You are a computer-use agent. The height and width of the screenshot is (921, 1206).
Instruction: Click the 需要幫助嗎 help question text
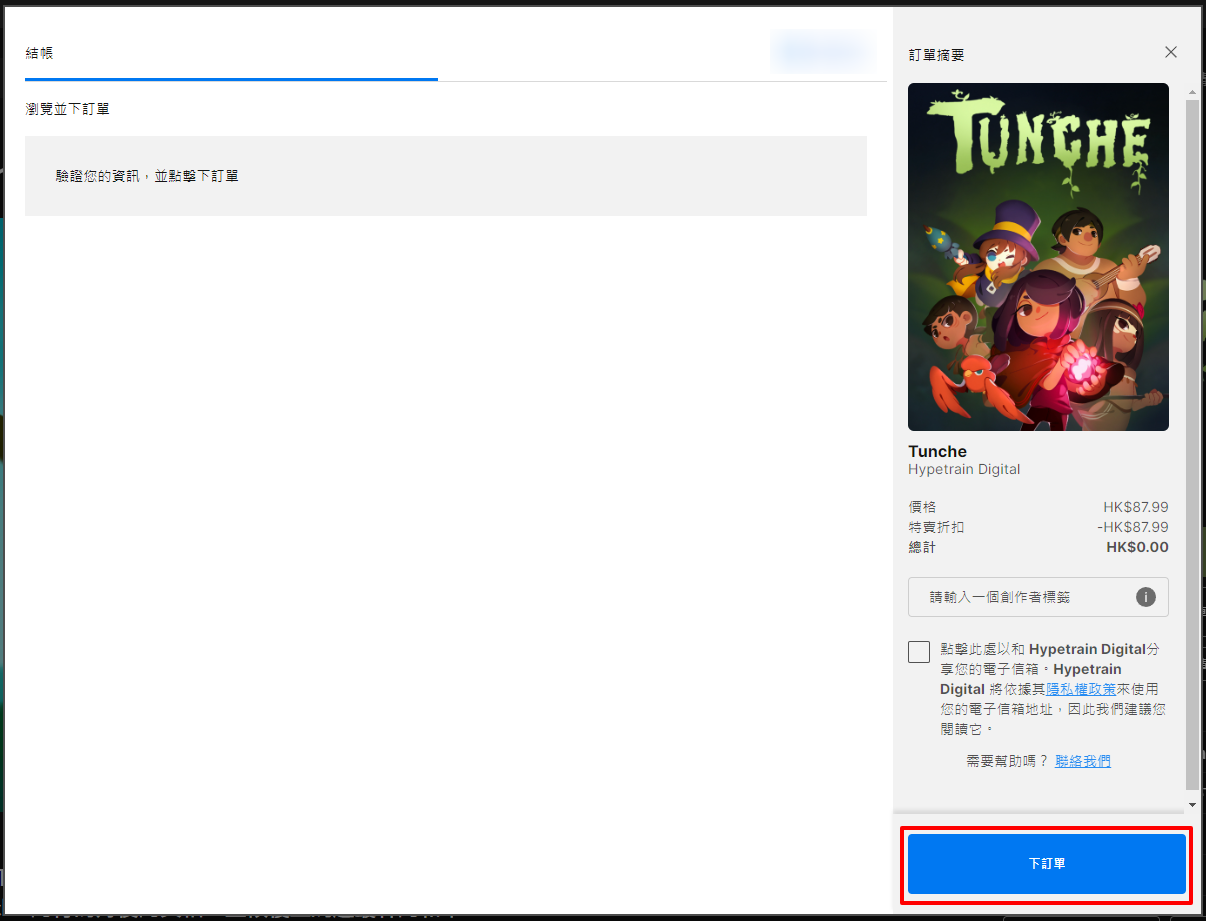[x=1007, y=761]
